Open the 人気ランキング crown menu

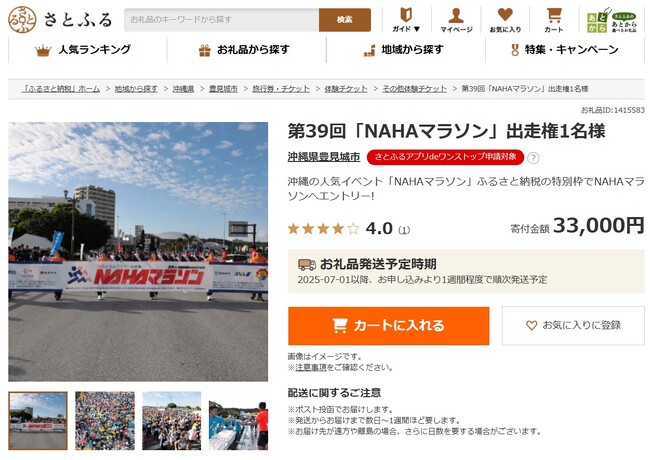point(83,50)
